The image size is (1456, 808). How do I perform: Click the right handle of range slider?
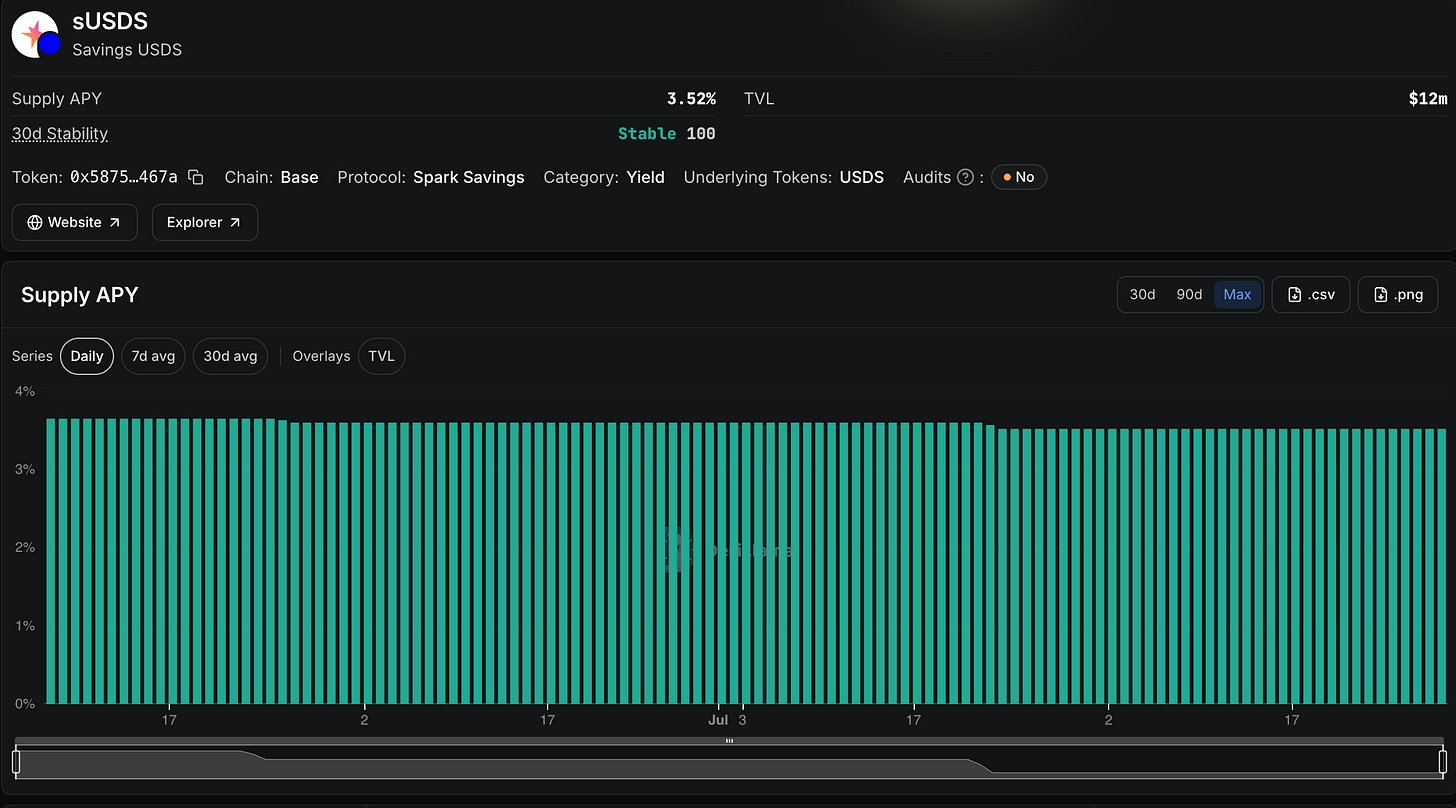[1442, 762]
